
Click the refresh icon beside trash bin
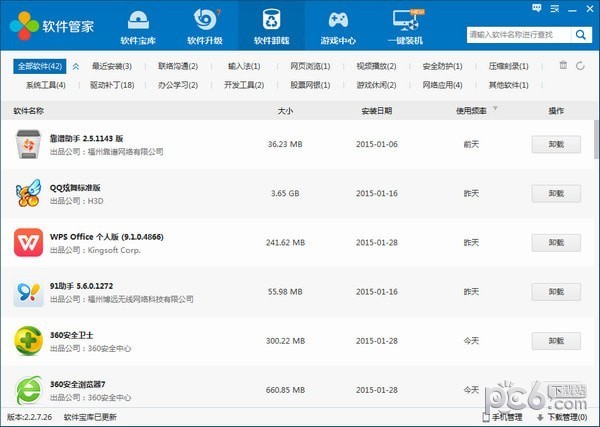[x=582, y=65]
